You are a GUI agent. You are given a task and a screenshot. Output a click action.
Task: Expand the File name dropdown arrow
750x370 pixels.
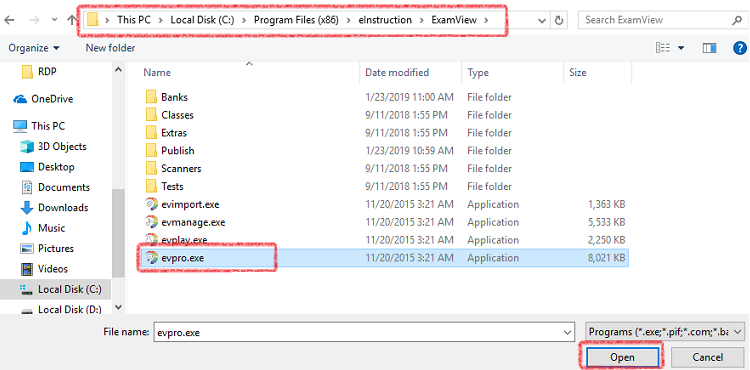point(568,332)
